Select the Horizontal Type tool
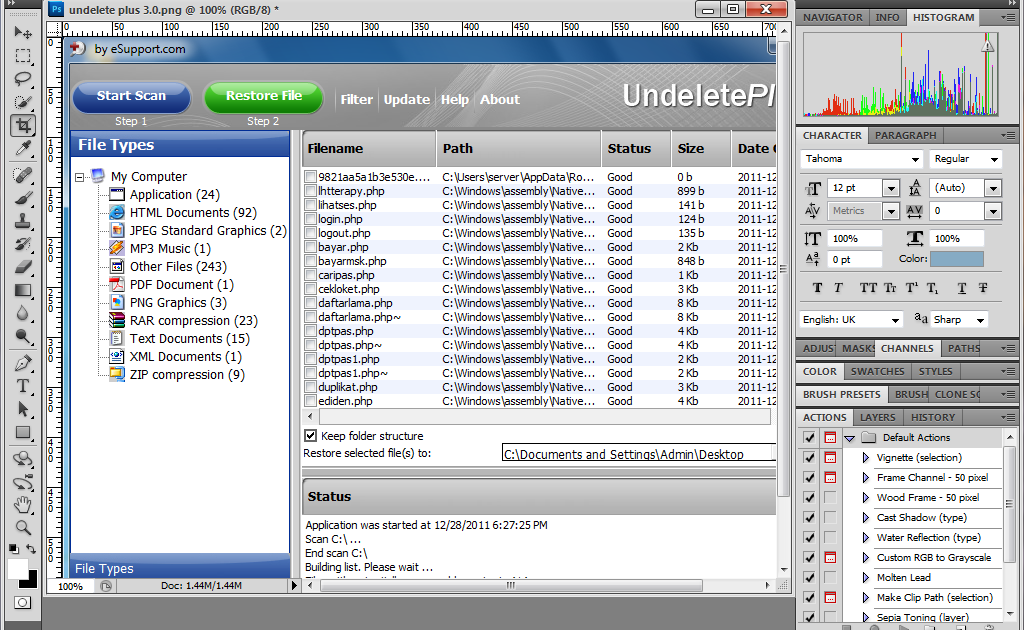The width and height of the screenshot is (1024, 630). tap(23, 386)
